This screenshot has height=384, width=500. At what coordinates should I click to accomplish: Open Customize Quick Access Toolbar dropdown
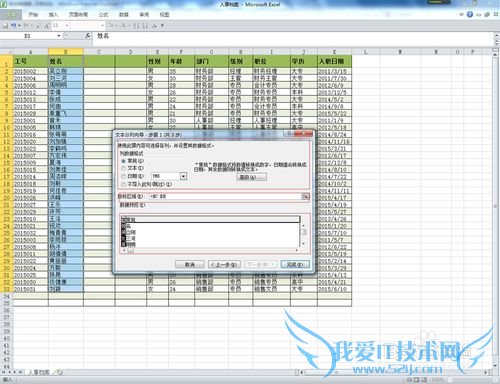tap(162, 26)
